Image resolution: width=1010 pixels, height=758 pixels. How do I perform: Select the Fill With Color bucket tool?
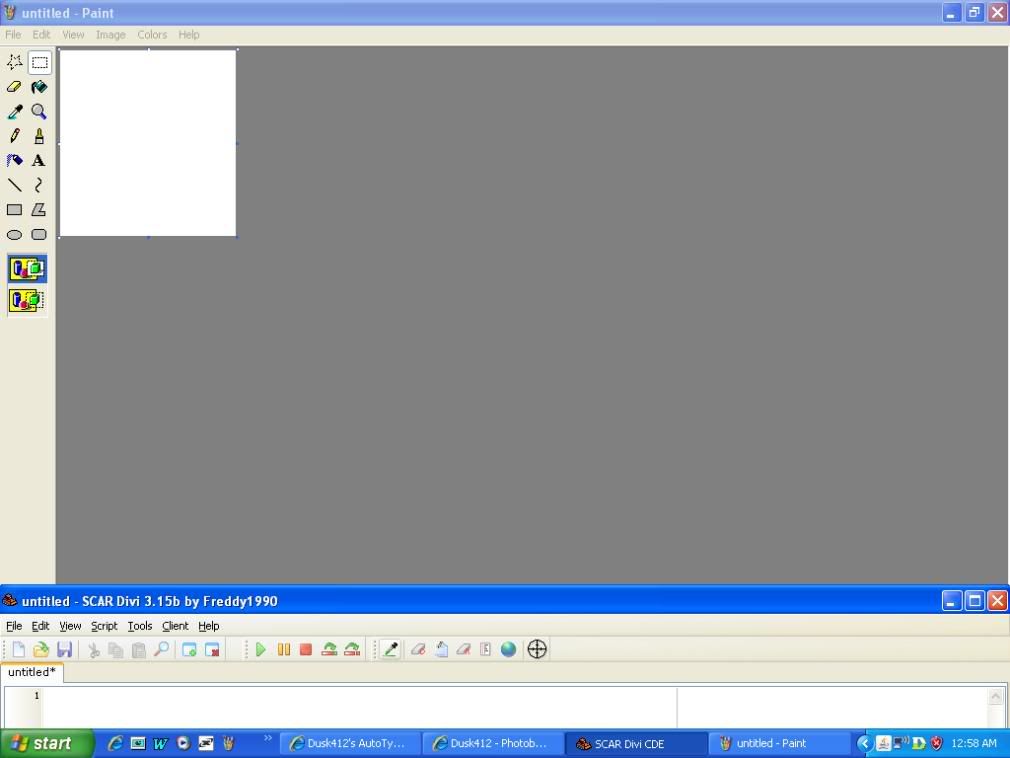(39, 87)
